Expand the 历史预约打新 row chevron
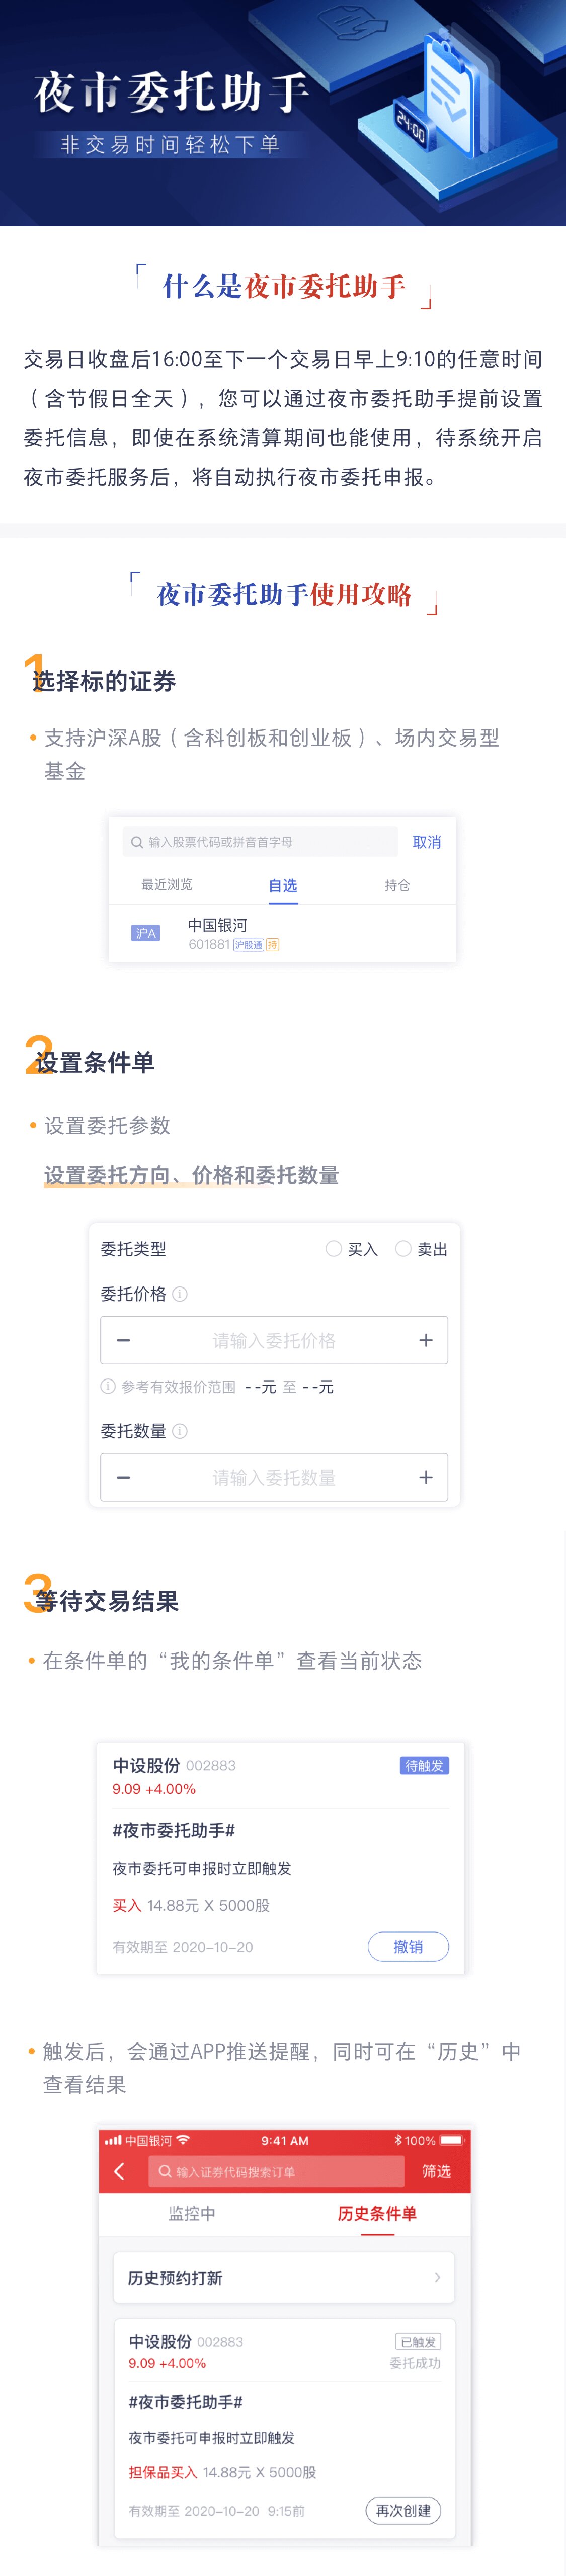This screenshot has height=2576, width=566. [437, 2278]
